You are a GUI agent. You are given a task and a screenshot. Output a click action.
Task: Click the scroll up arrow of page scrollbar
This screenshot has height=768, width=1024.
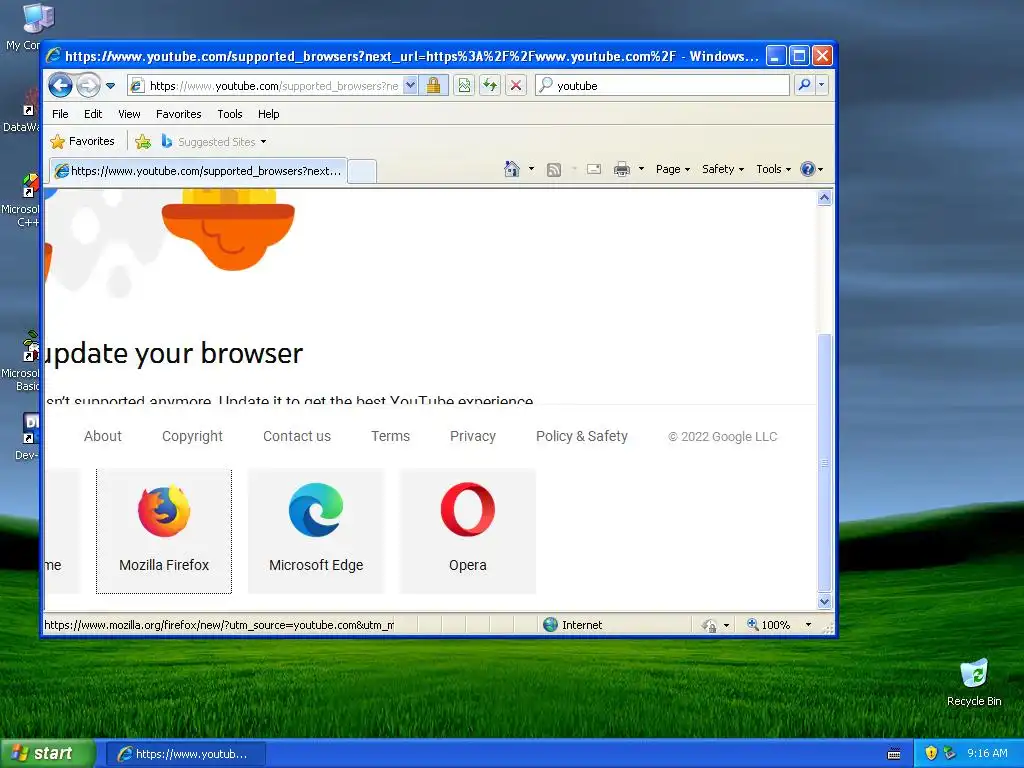coord(824,198)
